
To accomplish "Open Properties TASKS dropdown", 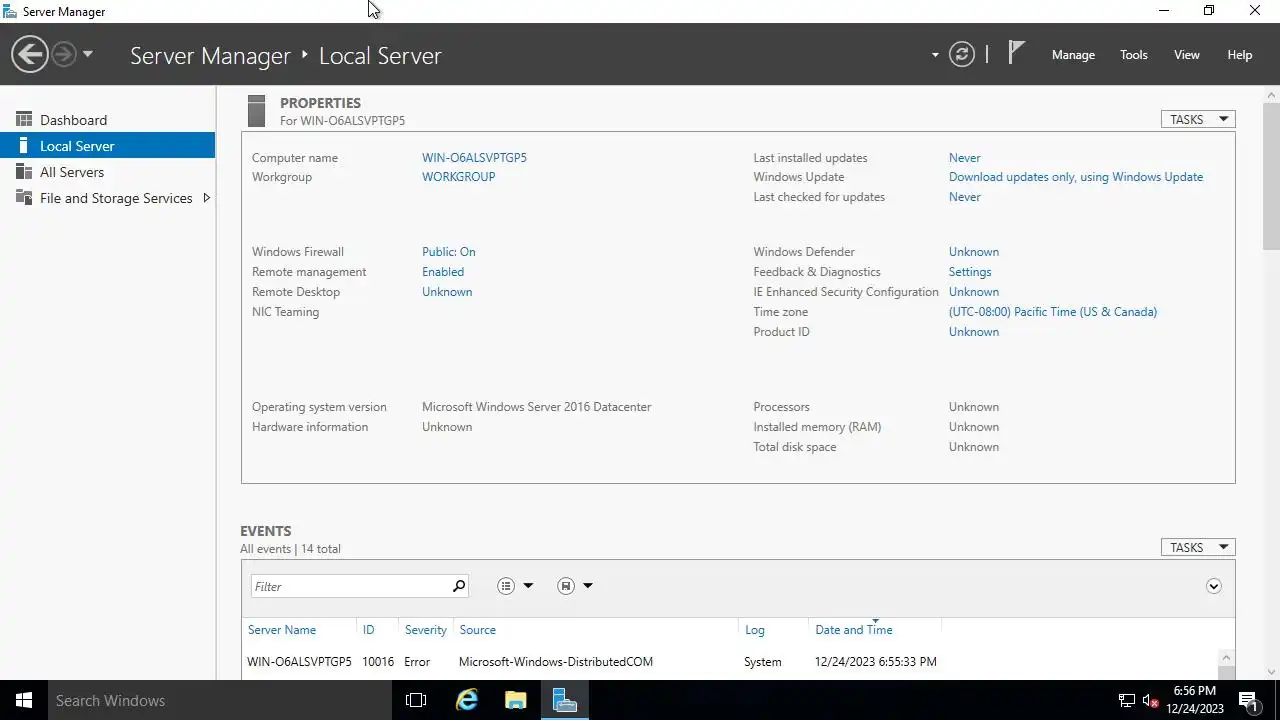I will 1198,119.
